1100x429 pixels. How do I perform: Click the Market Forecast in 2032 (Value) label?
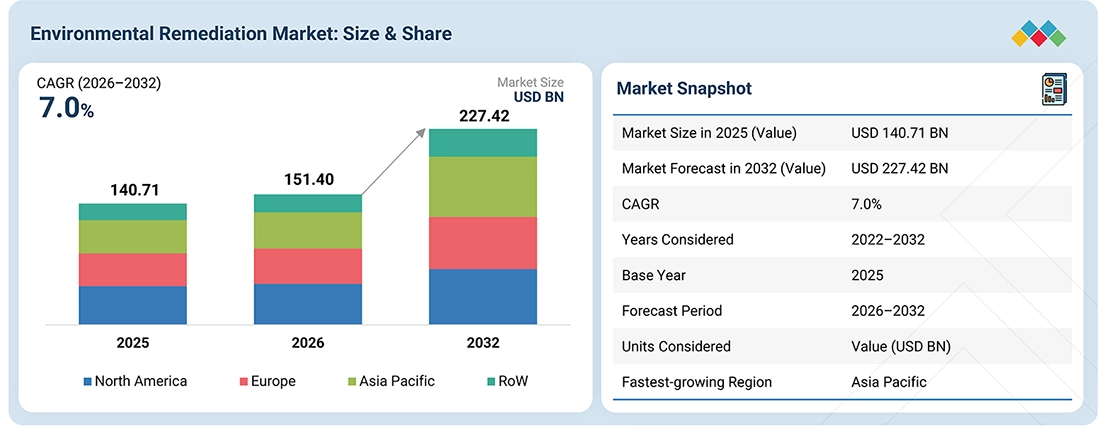click(723, 168)
